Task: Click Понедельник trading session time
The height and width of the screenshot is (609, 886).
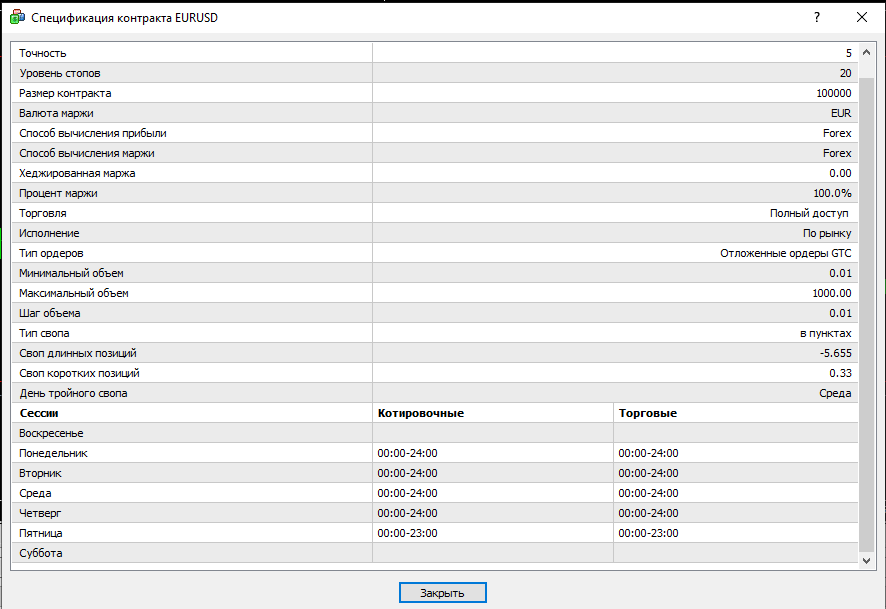Action: tap(648, 453)
